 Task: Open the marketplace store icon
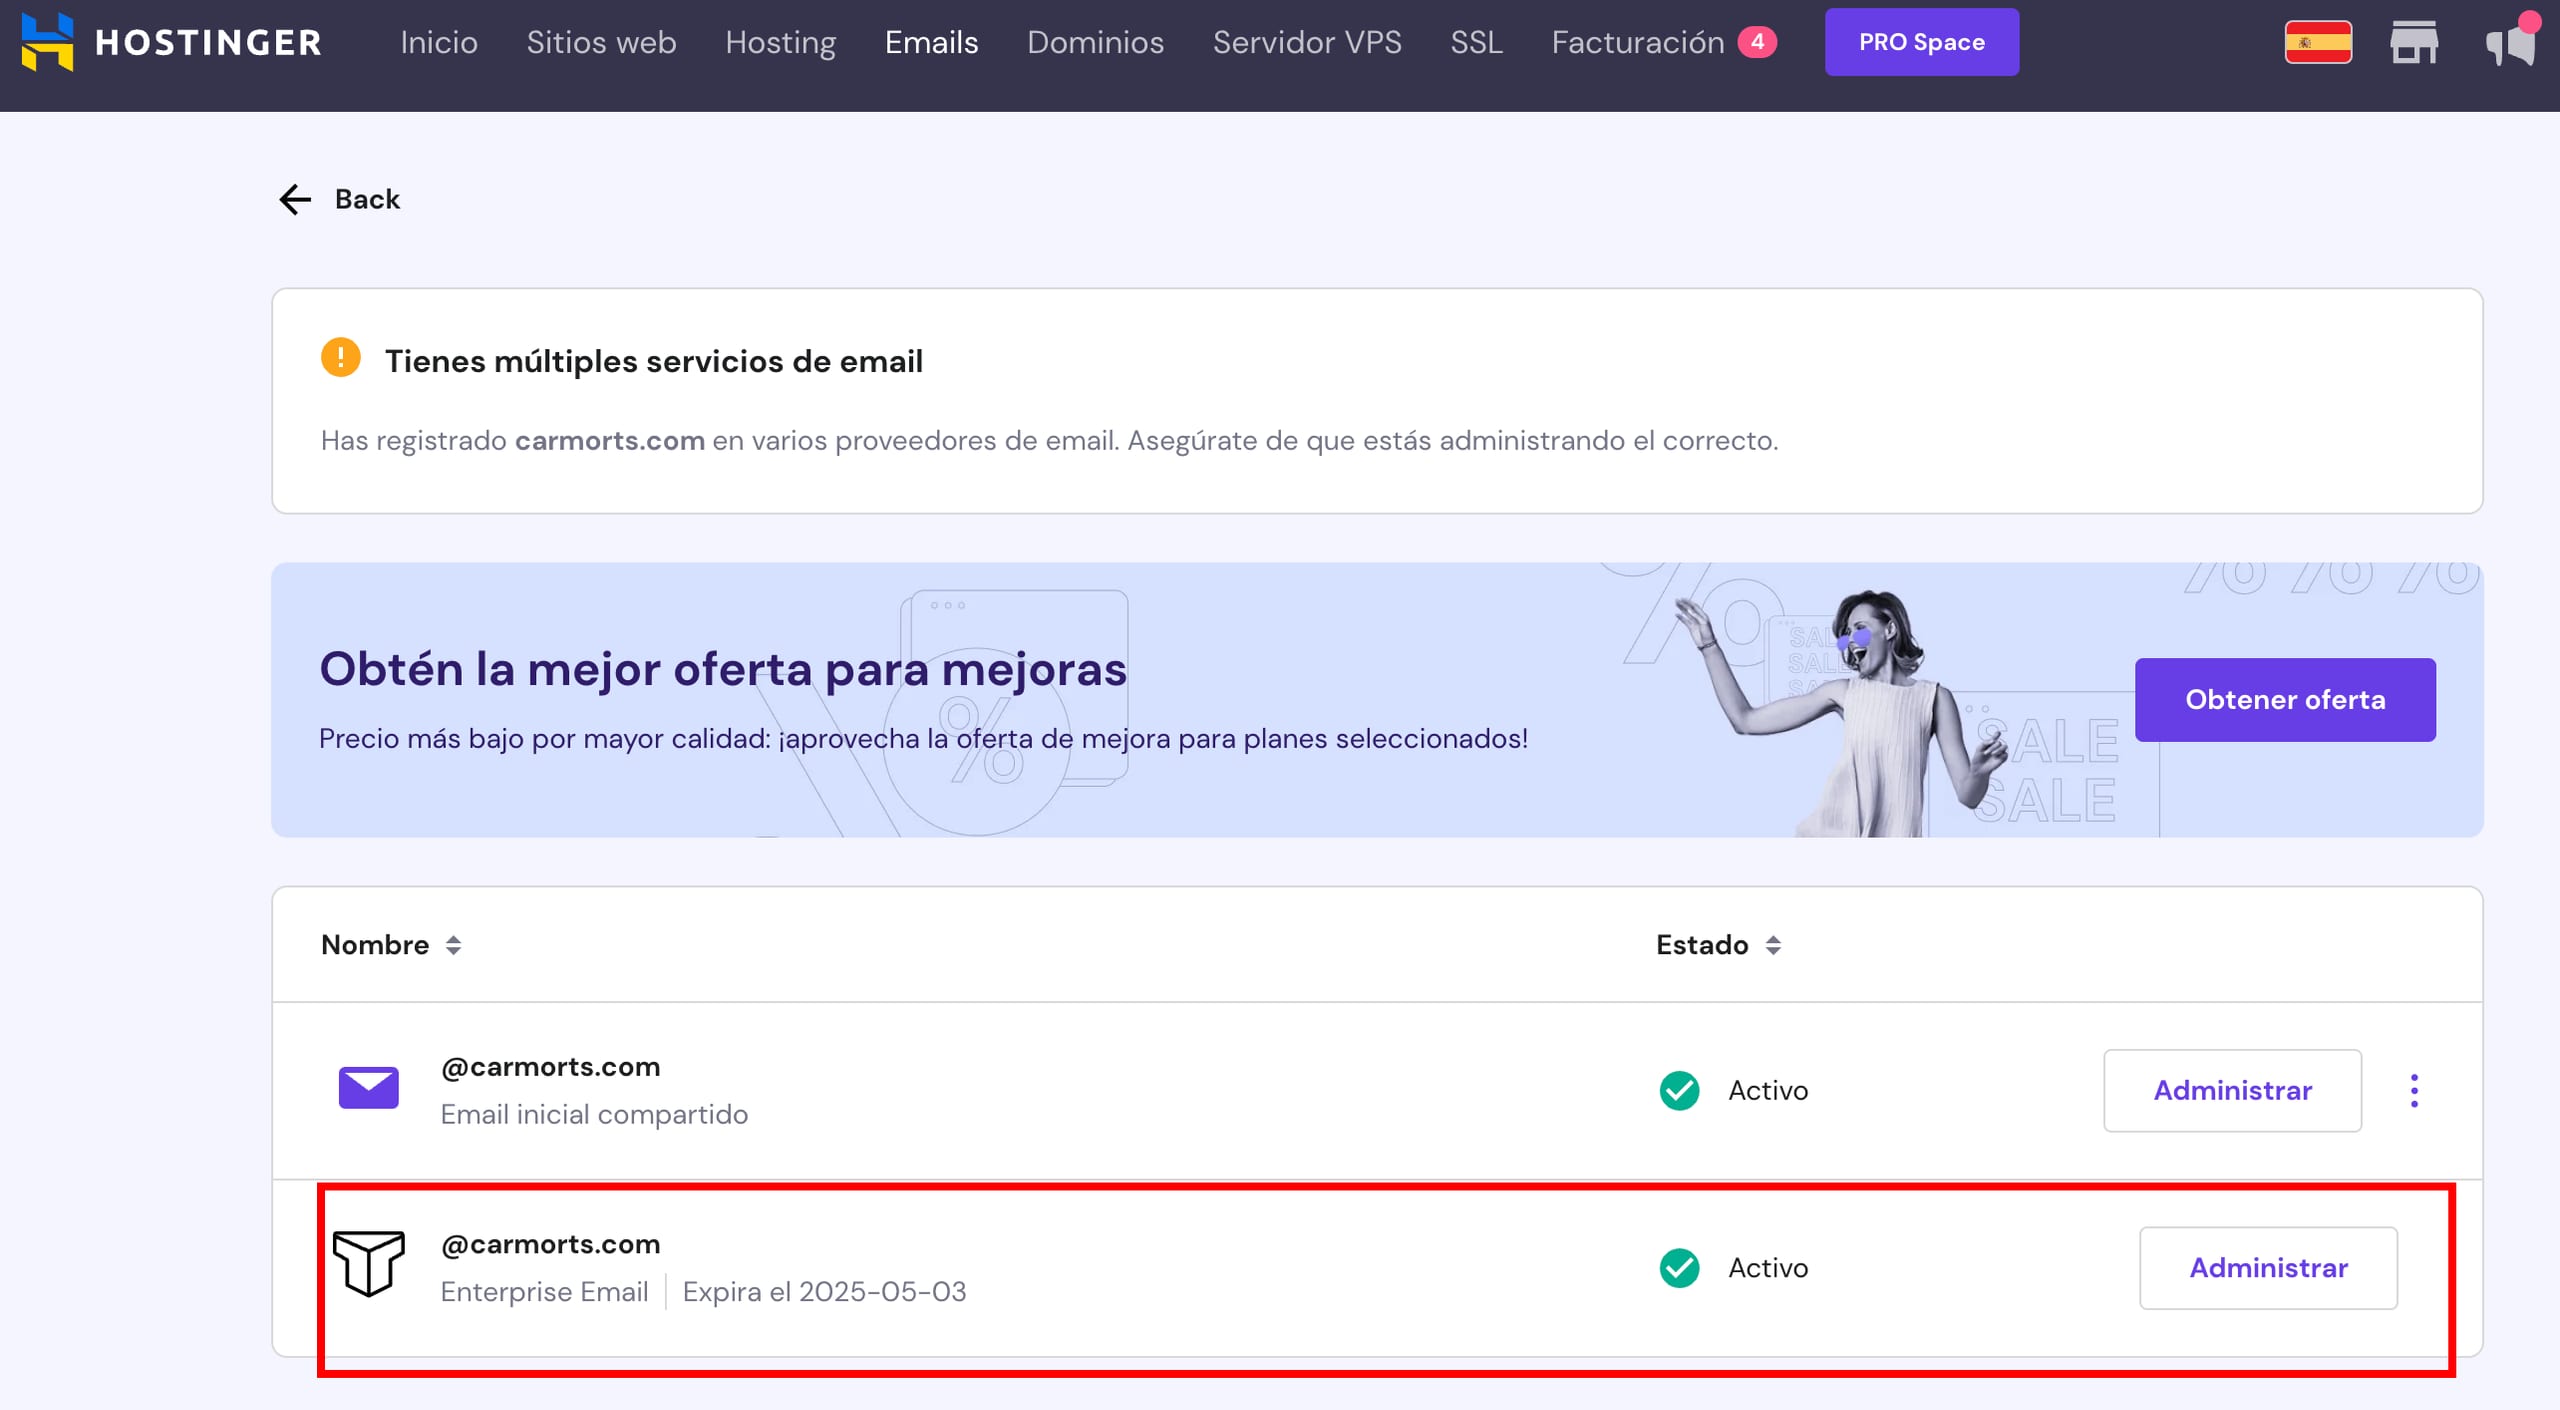(x=2414, y=42)
